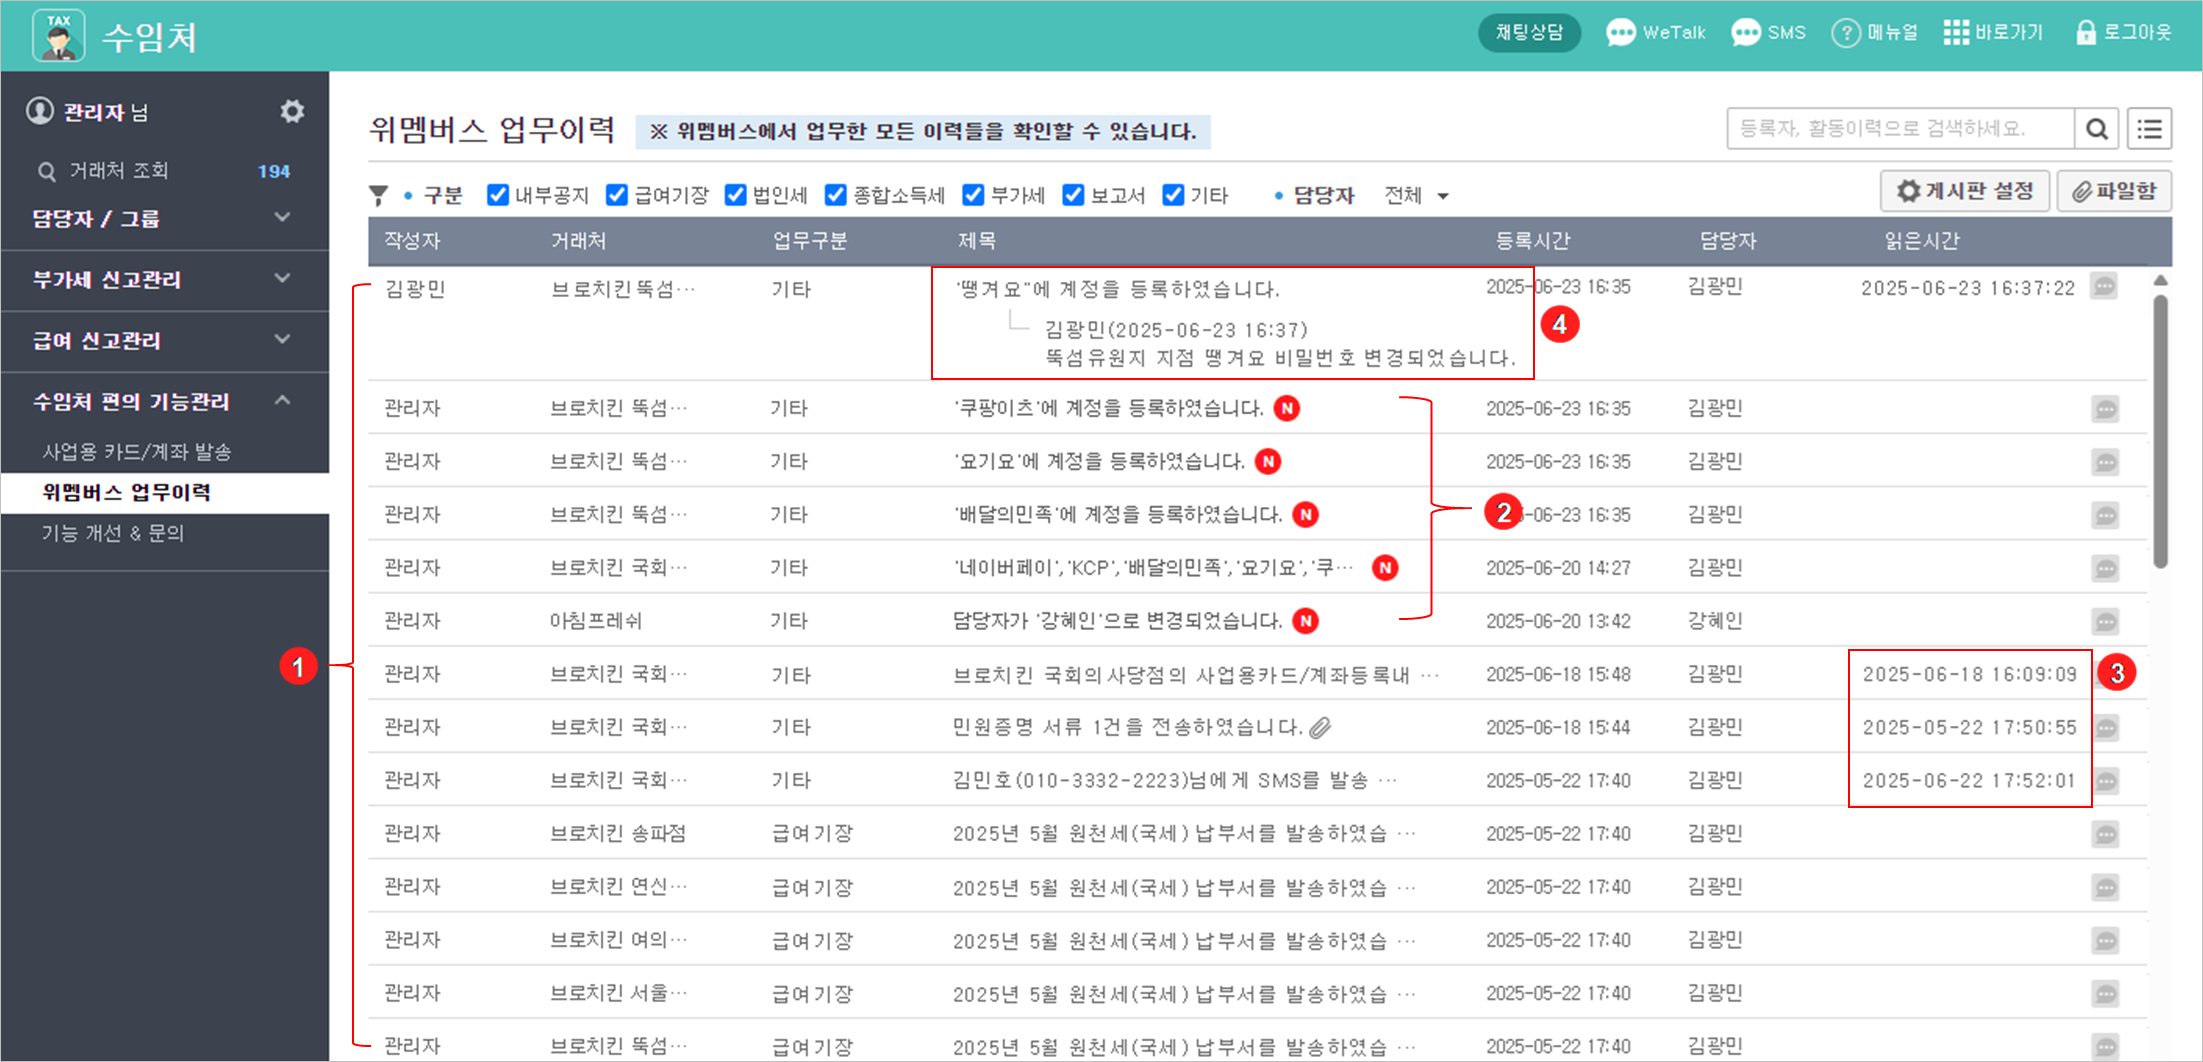Viewport: 2203px width, 1062px height.
Task: Open admin settings gear in sidebar
Action: pos(292,111)
